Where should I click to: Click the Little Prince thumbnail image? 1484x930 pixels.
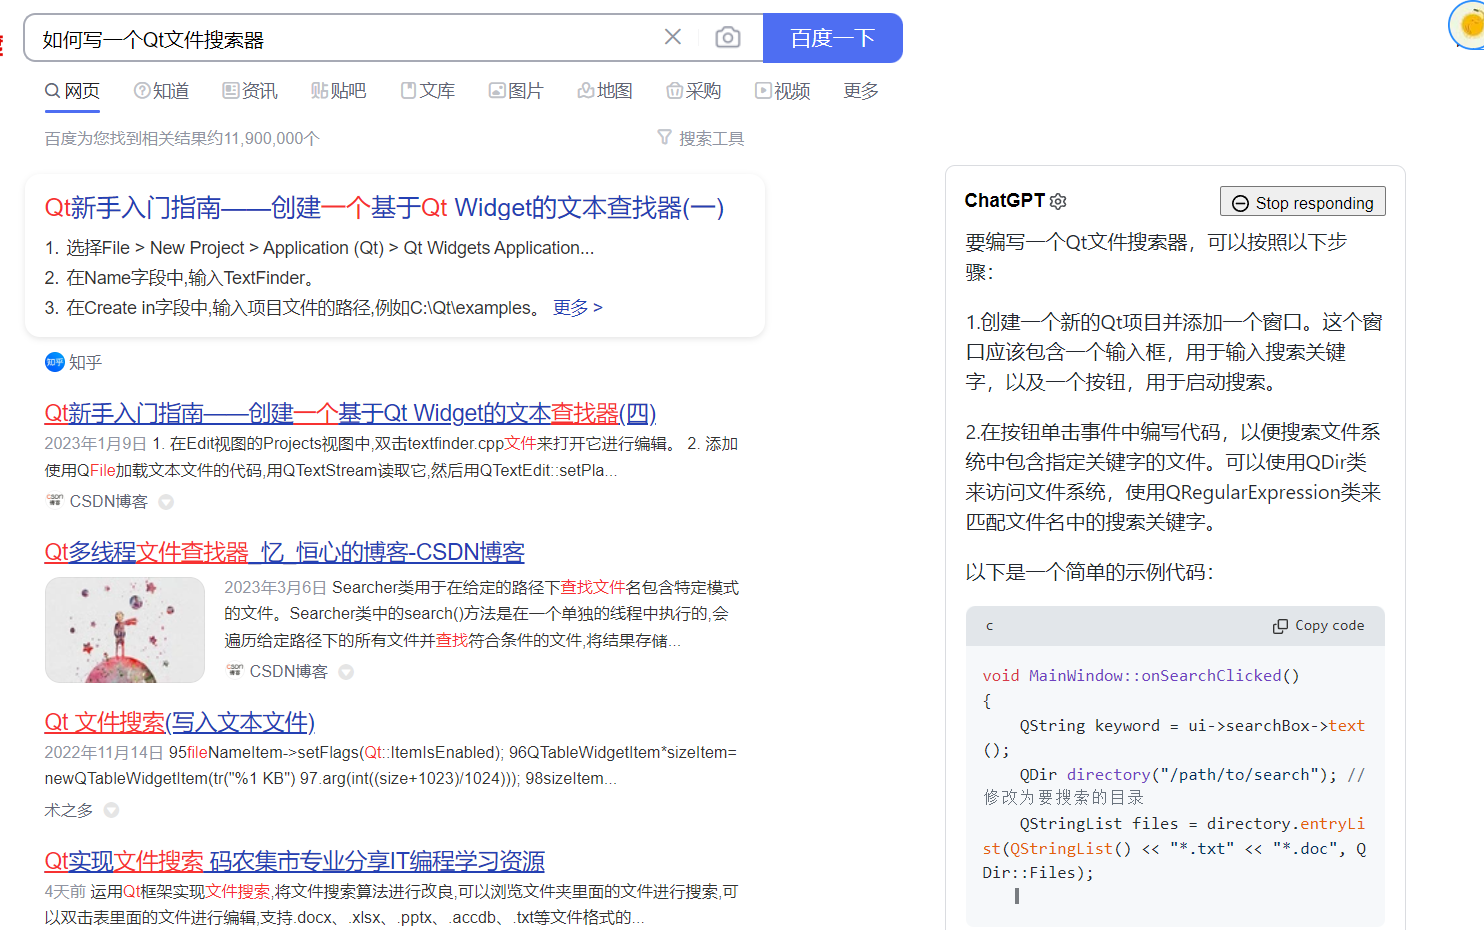(x=125, y=630)
